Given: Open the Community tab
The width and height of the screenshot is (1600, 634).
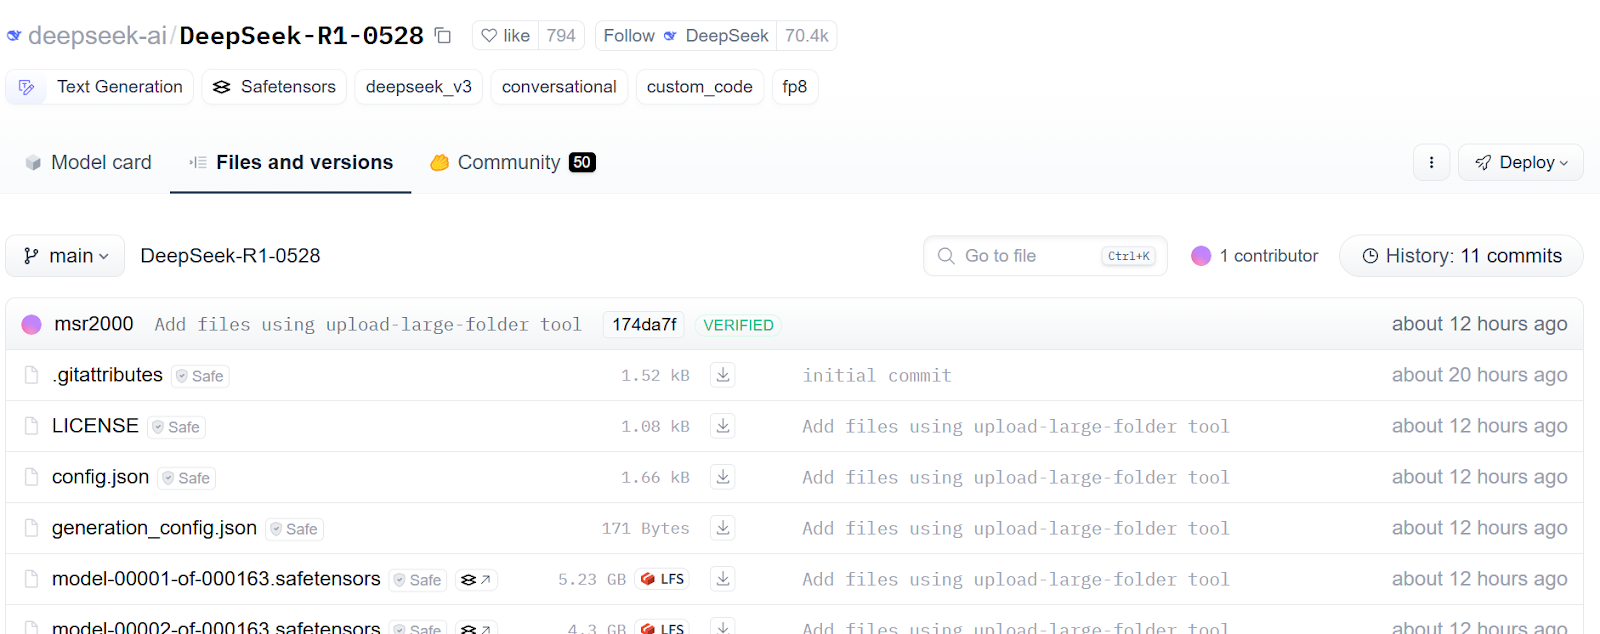Looking at the screenshot, I should click(x=513, y=162).
